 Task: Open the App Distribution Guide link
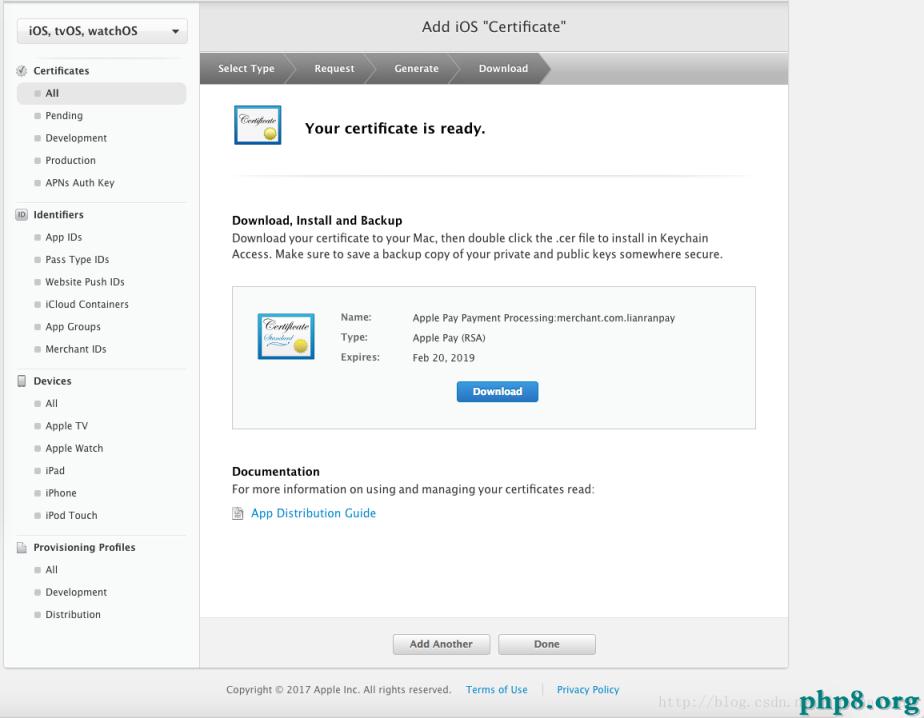313,514
